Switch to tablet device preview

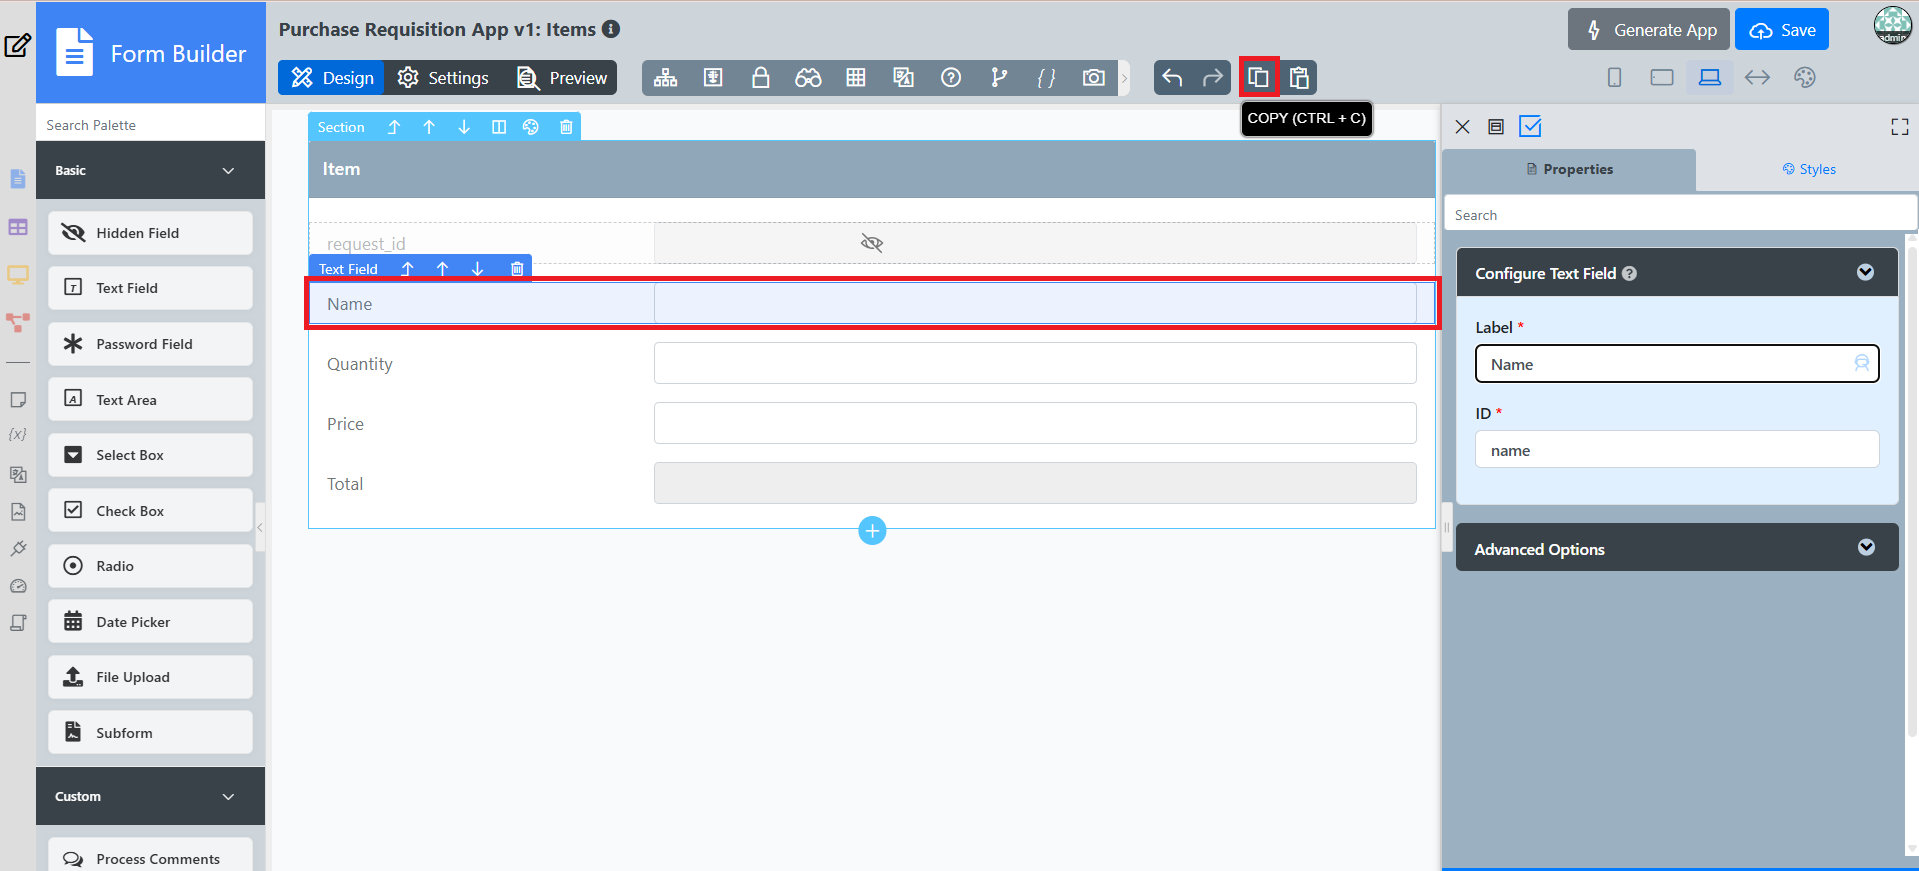[x=1662, y=77]
